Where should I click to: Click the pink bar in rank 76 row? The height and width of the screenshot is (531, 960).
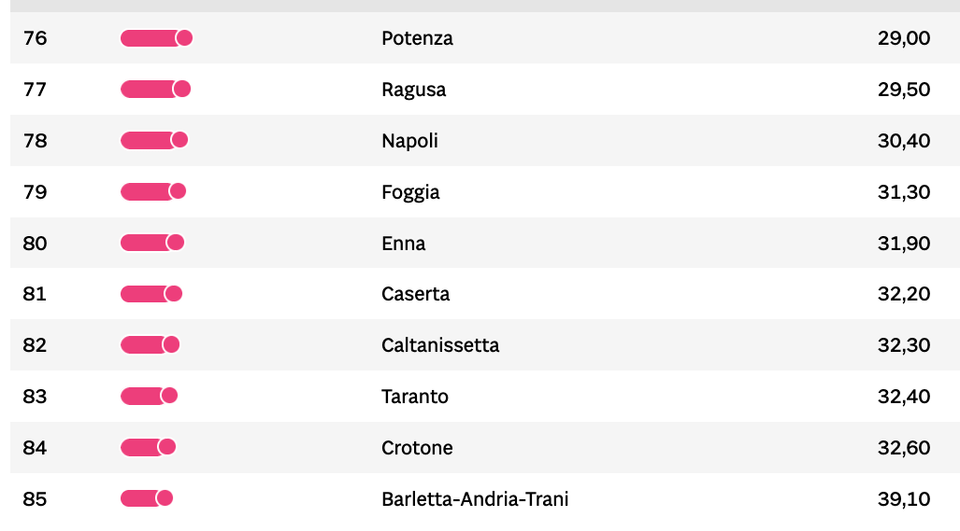click(155, 38)
